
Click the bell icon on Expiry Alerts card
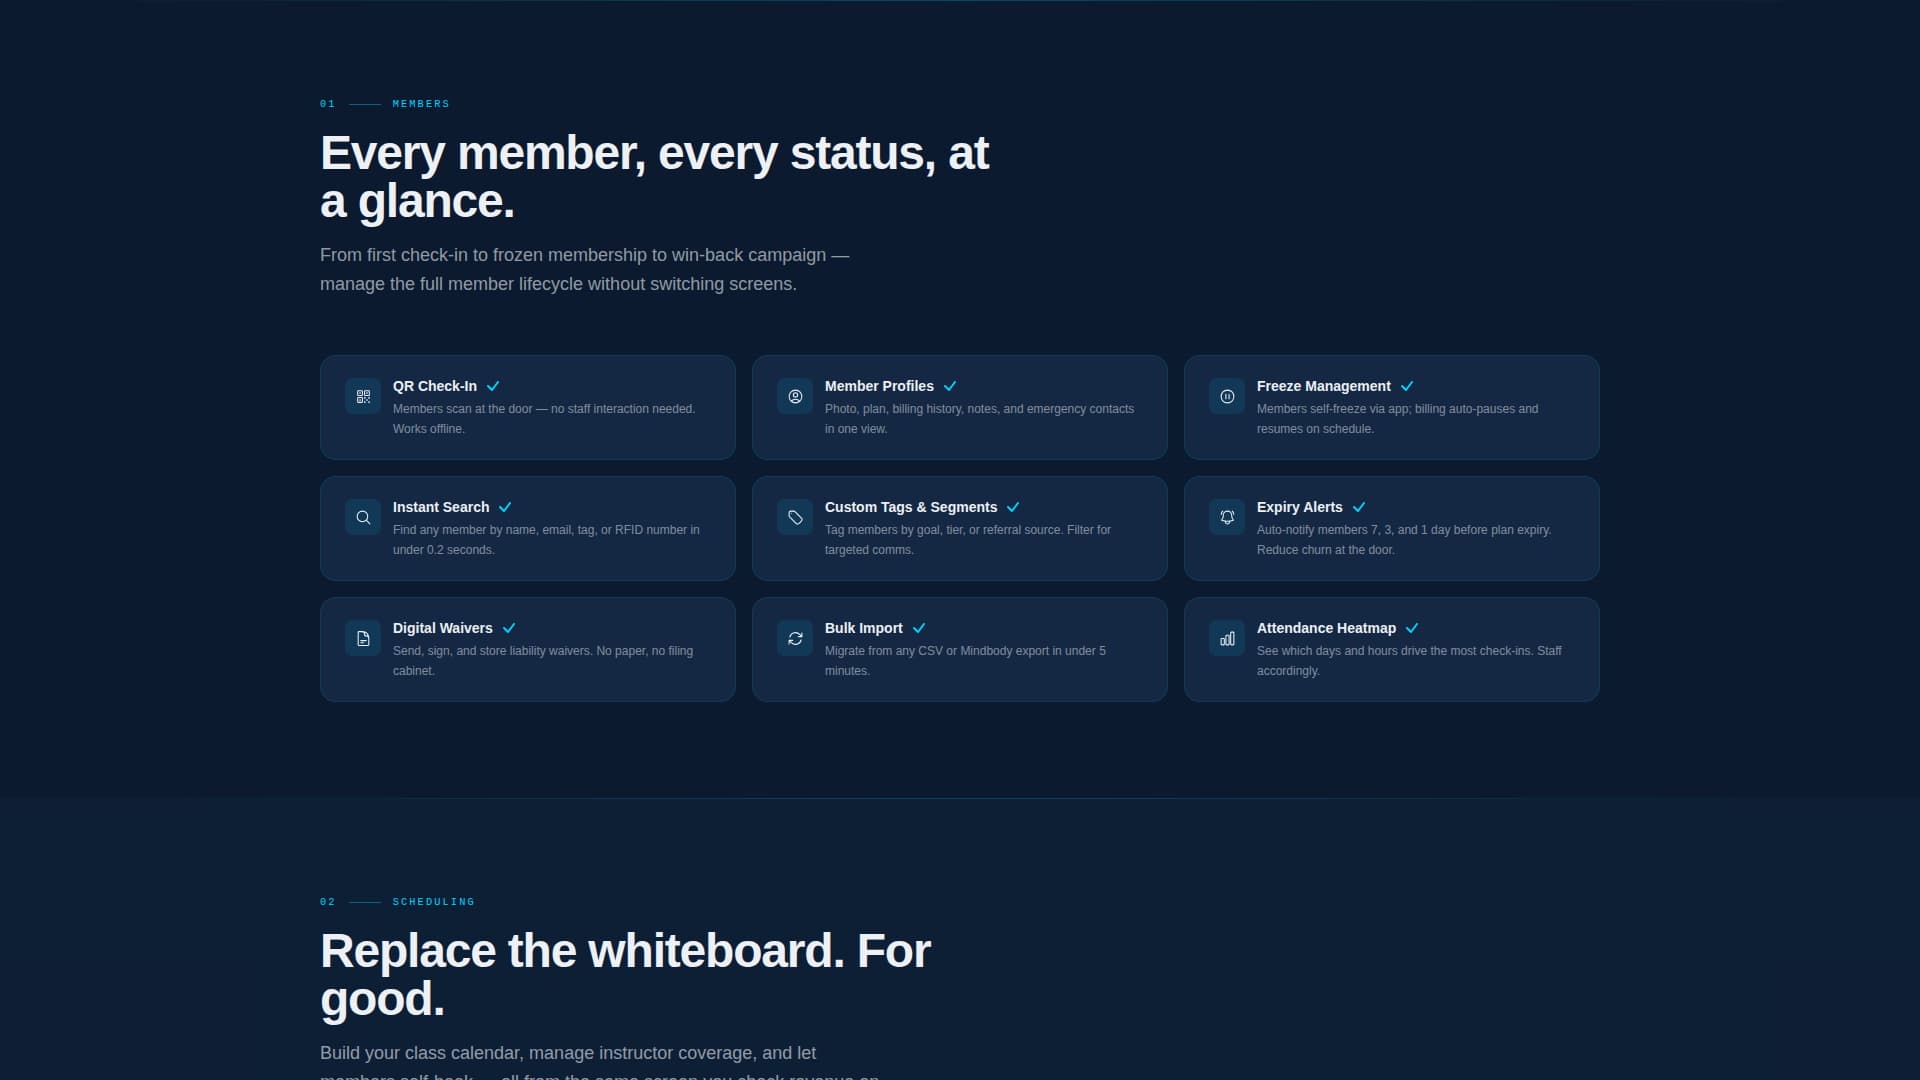click(1227, 517)
